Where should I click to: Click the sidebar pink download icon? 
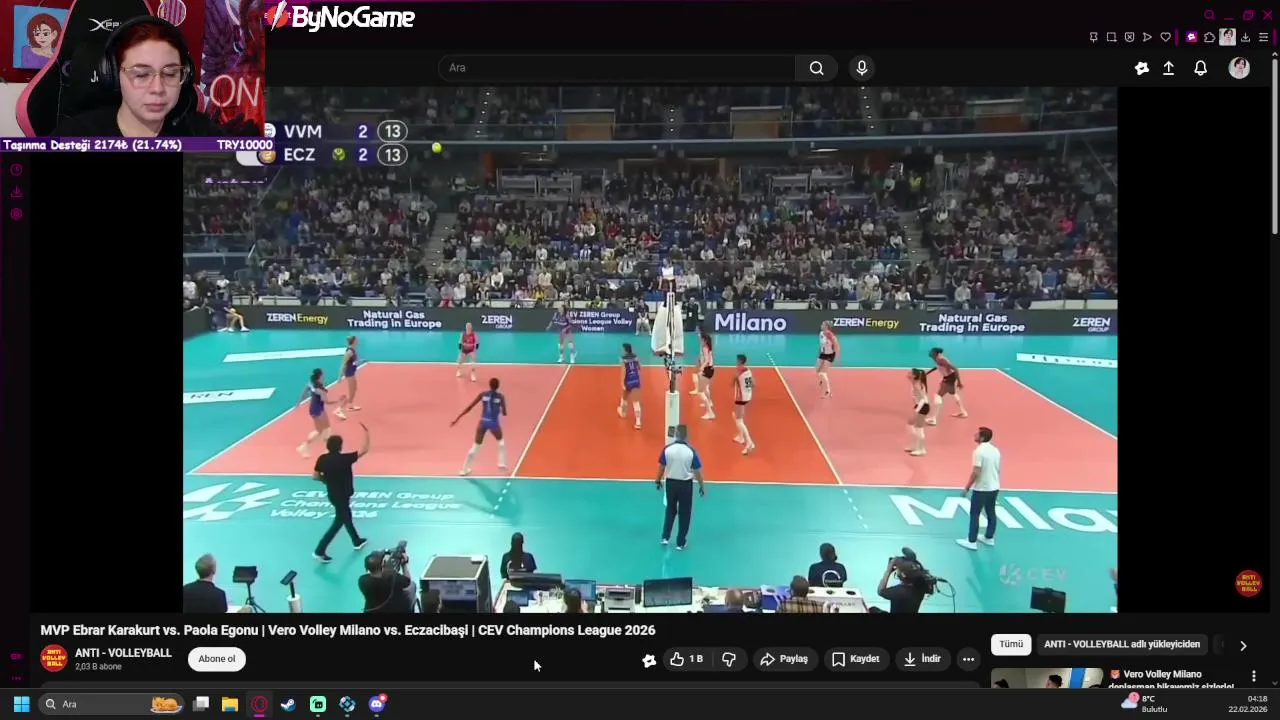pyautogui.click(x=16, y=192)
